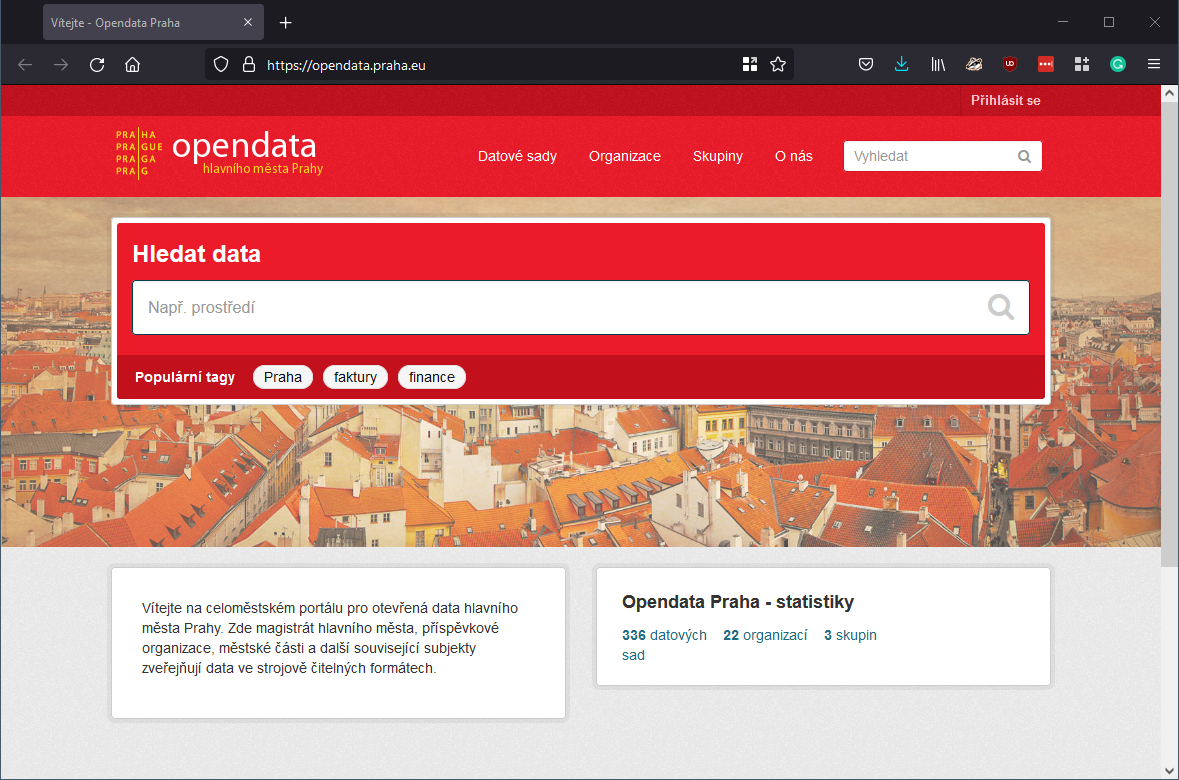Open the Privacy Badger extension icon
Image resolution: width=1179 pixels, height=780 pixels.
pyautogui.click(x=974, y=64)
